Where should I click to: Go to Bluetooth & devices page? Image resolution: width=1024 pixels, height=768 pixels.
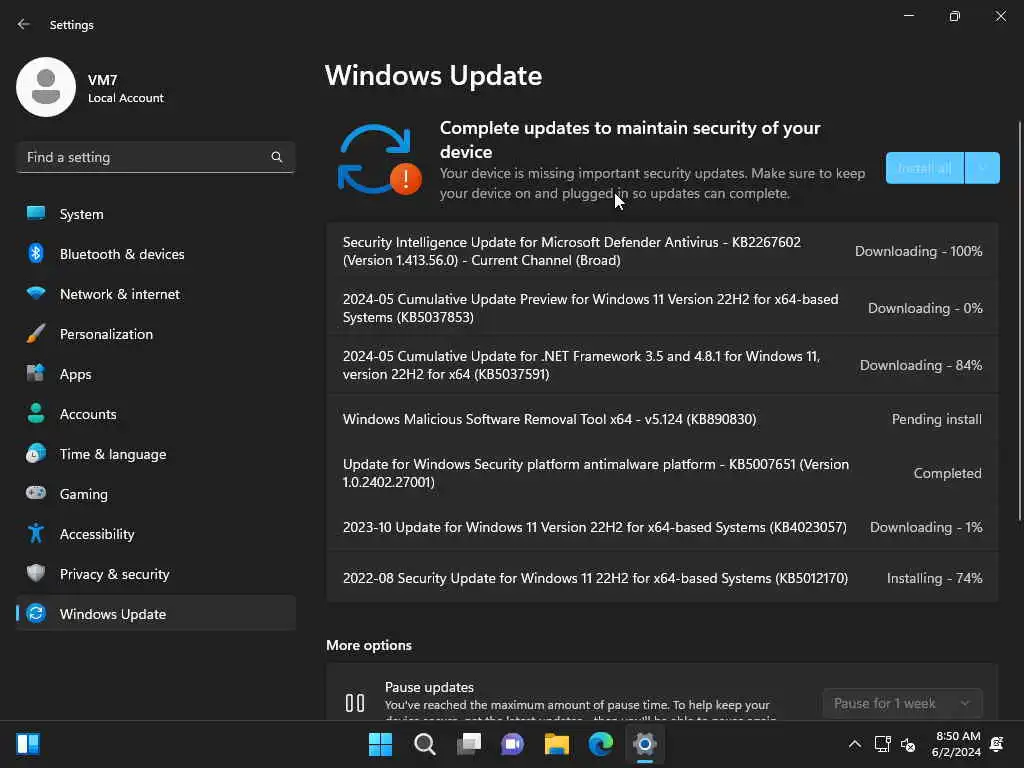coord(156,253)
